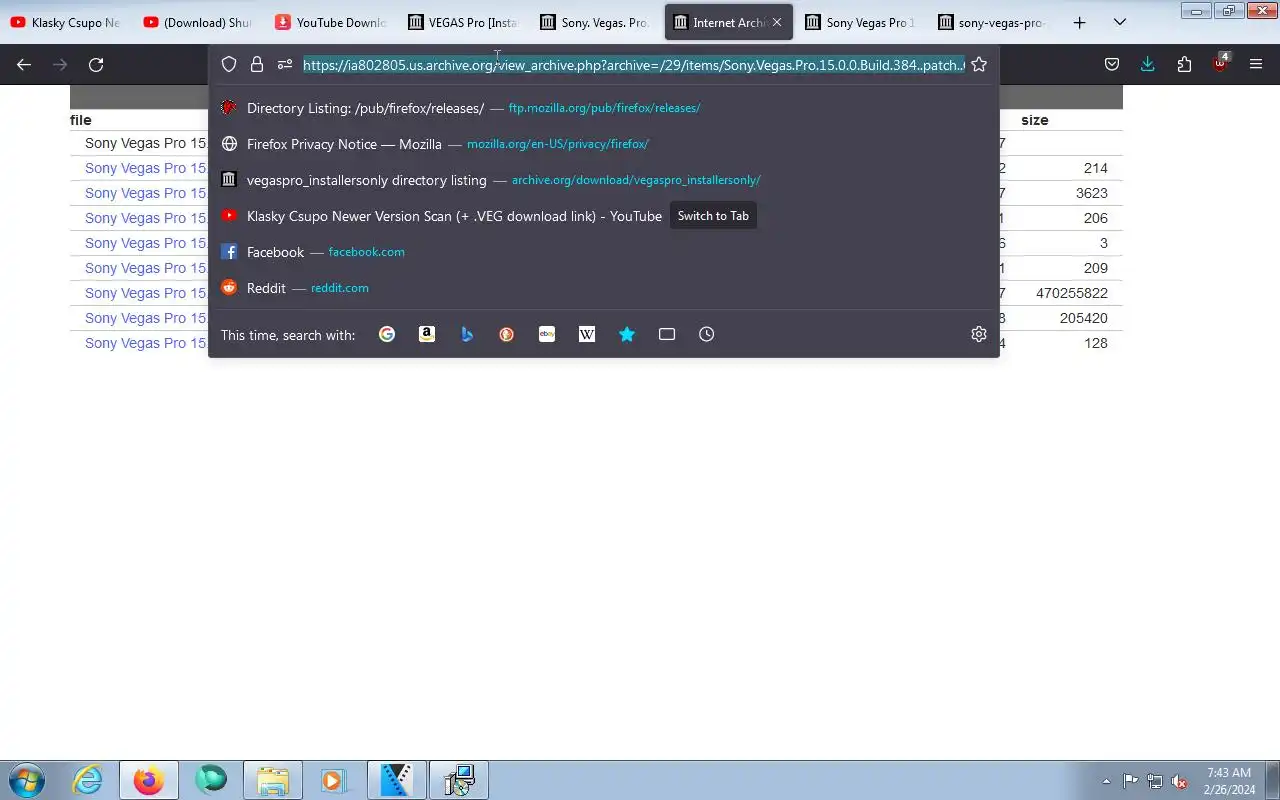Open Sony Vegas Pro file with size 209

tap(146, 268)
